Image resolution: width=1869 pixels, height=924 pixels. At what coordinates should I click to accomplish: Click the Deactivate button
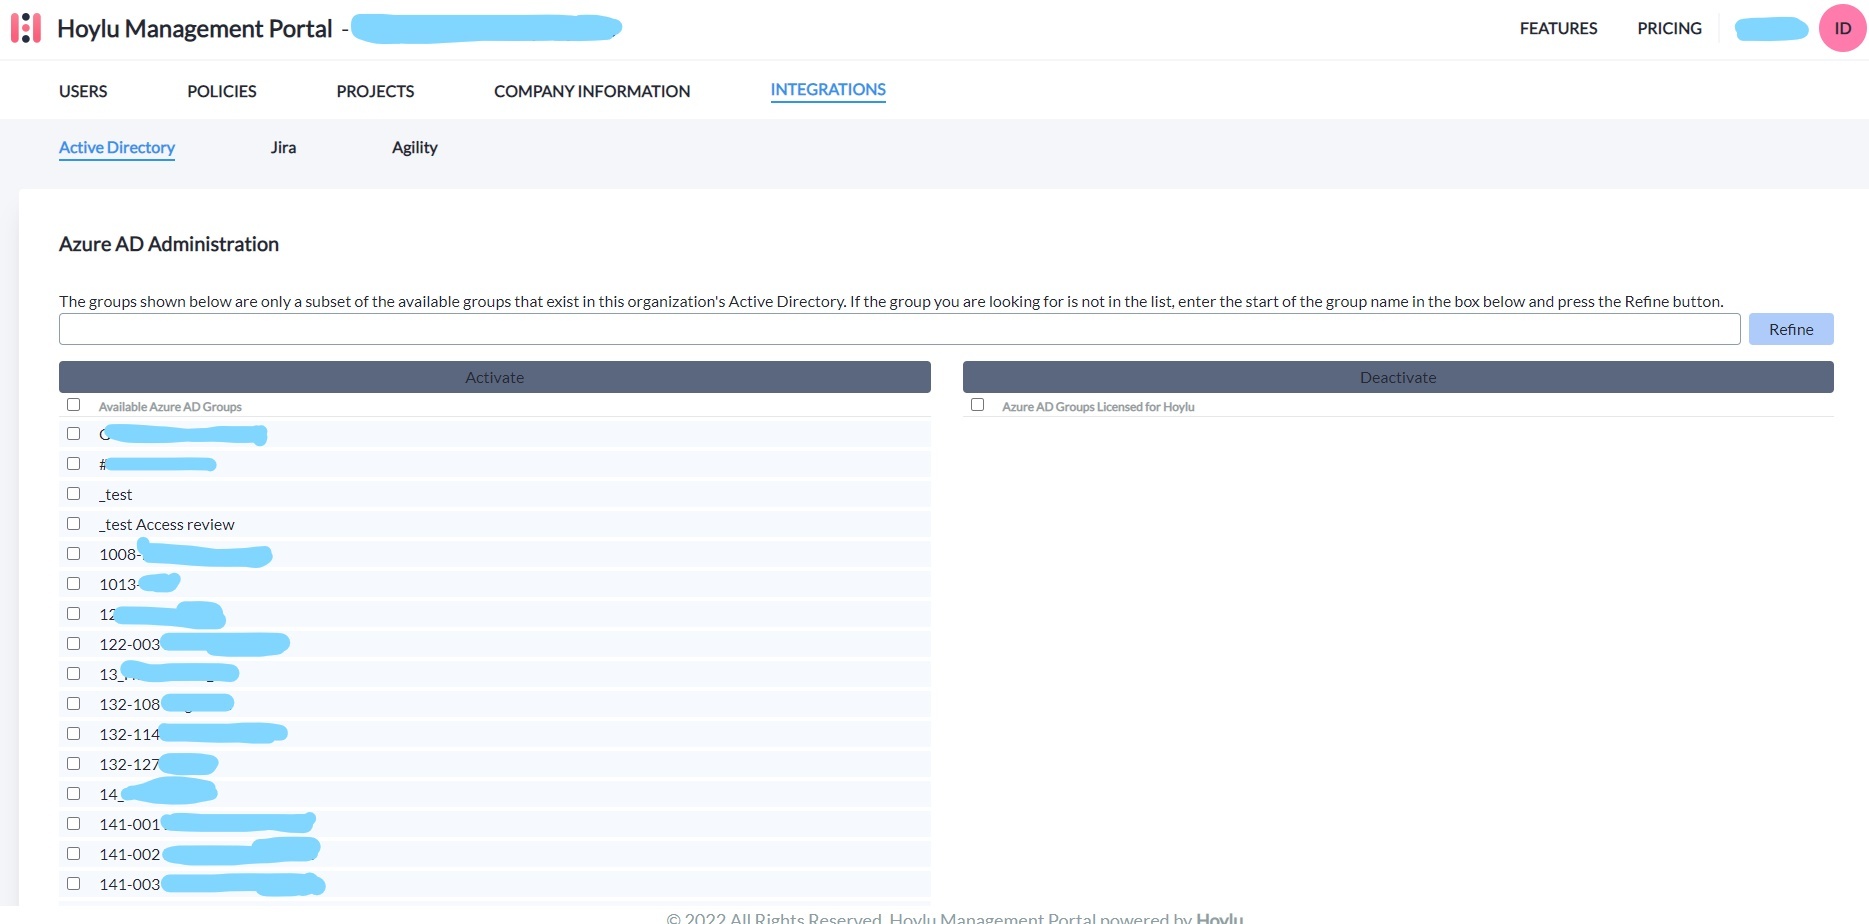pos(1398,377)
